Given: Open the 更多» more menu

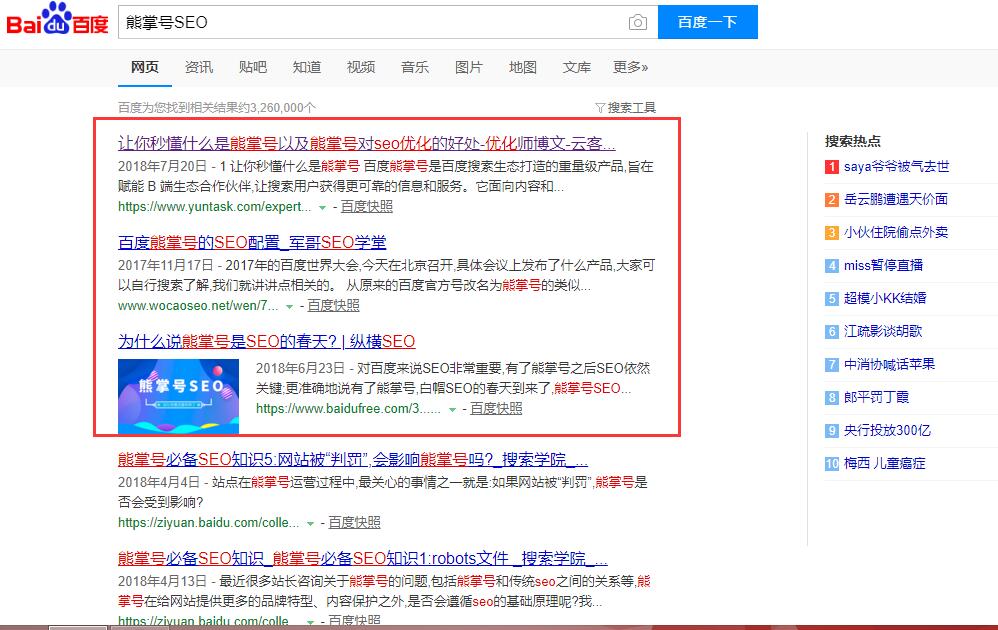Looking at the screenshot, I should (x=630, y=67).
